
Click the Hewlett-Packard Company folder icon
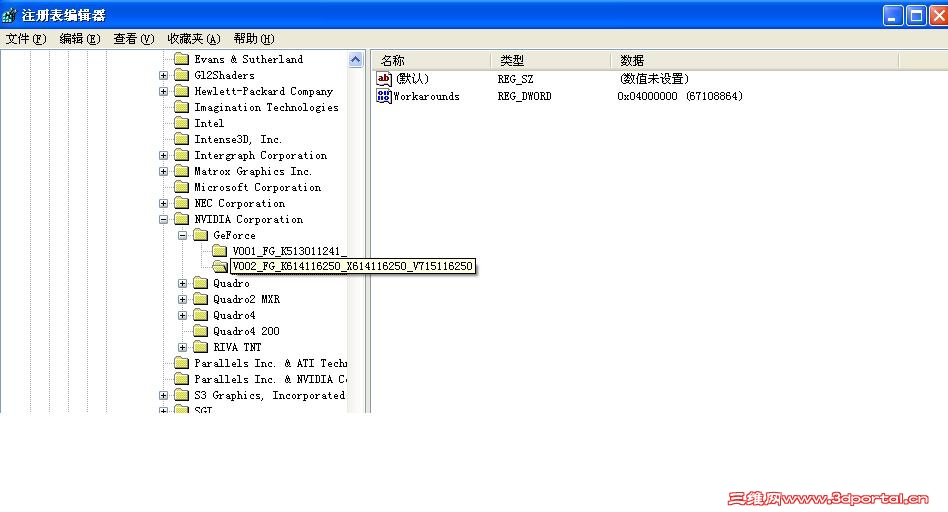pos(181,91)
